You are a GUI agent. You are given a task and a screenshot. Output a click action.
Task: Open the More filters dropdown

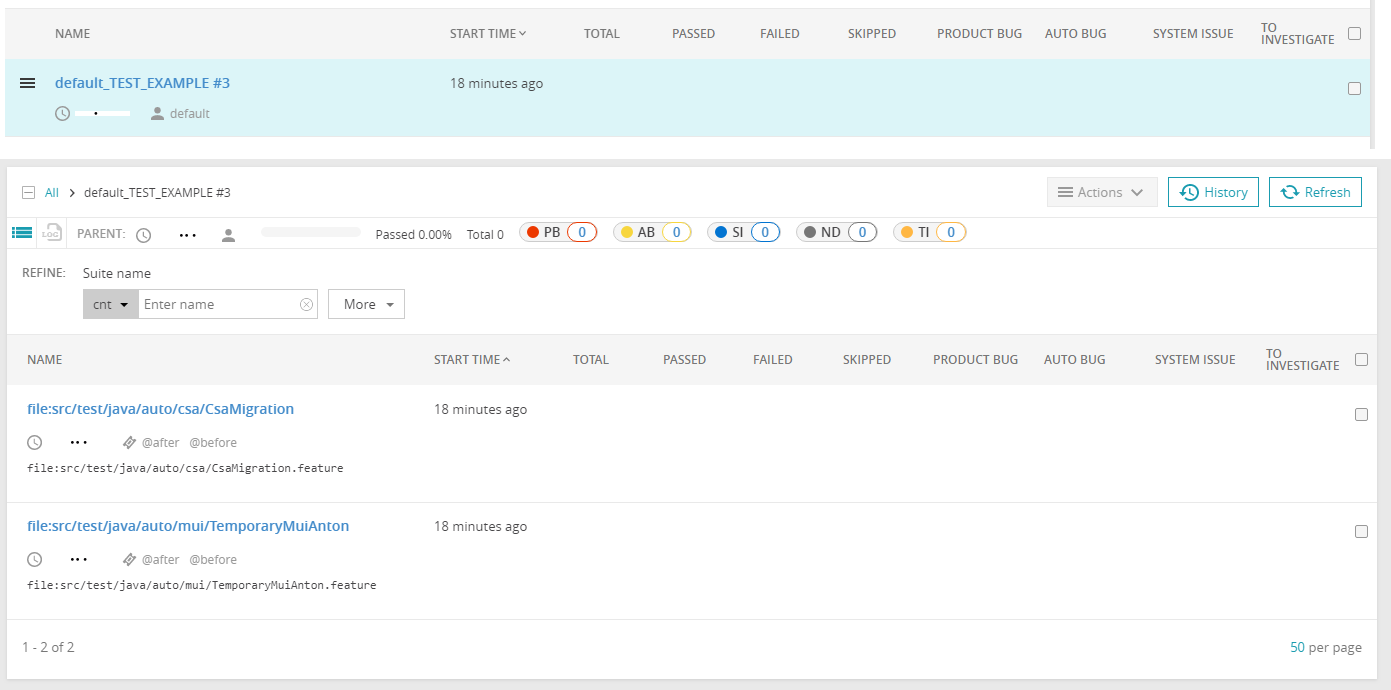click(366, 304)
